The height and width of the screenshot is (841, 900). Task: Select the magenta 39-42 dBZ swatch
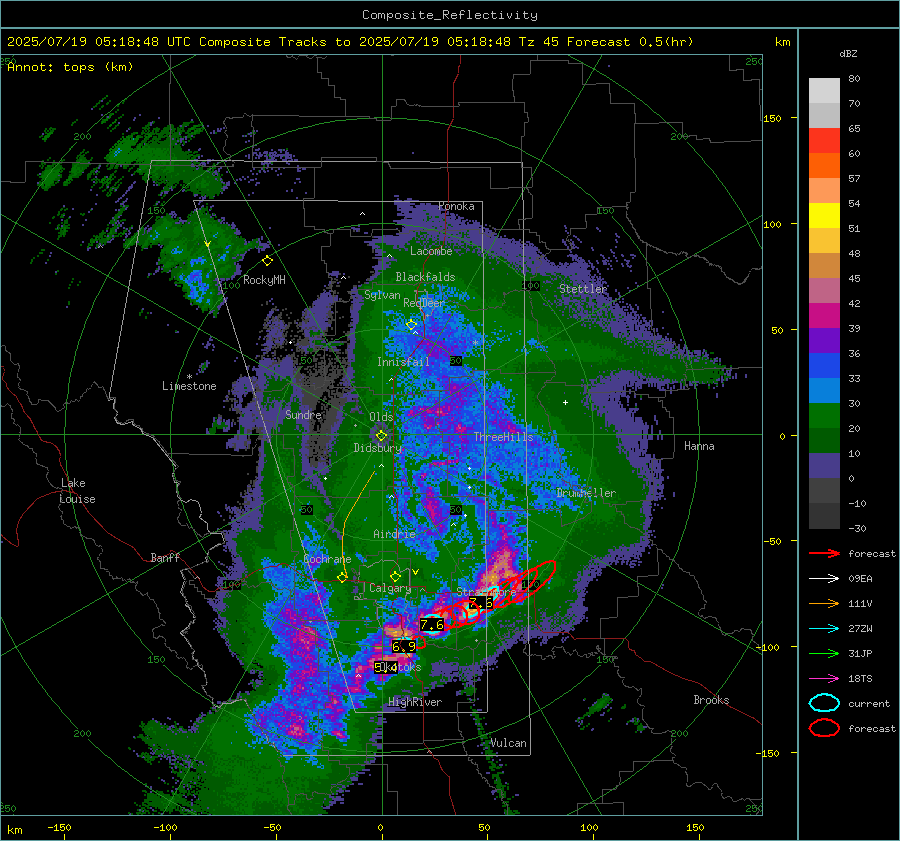click(x=824, y=316)
